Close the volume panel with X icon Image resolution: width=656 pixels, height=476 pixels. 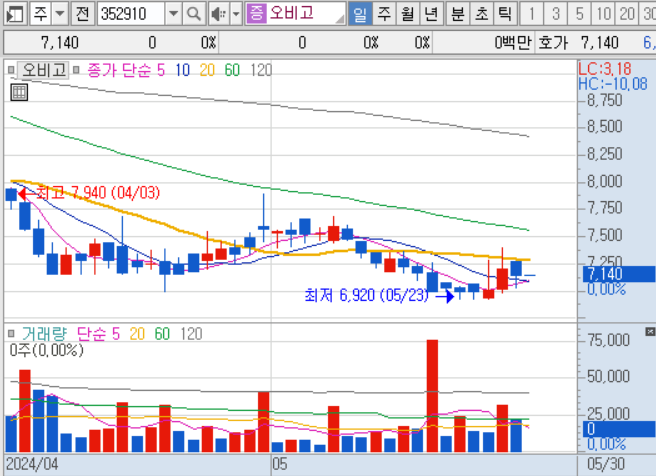click(650, 332)
